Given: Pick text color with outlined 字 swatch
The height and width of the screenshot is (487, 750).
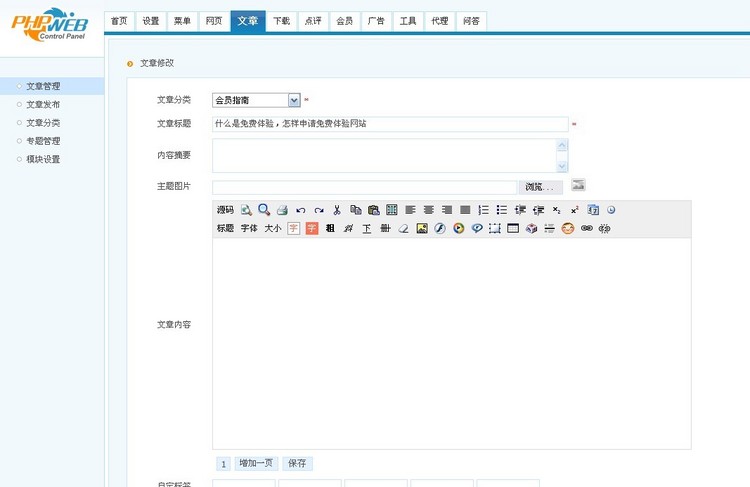Looking at the screenshot, I should point(293,228).
